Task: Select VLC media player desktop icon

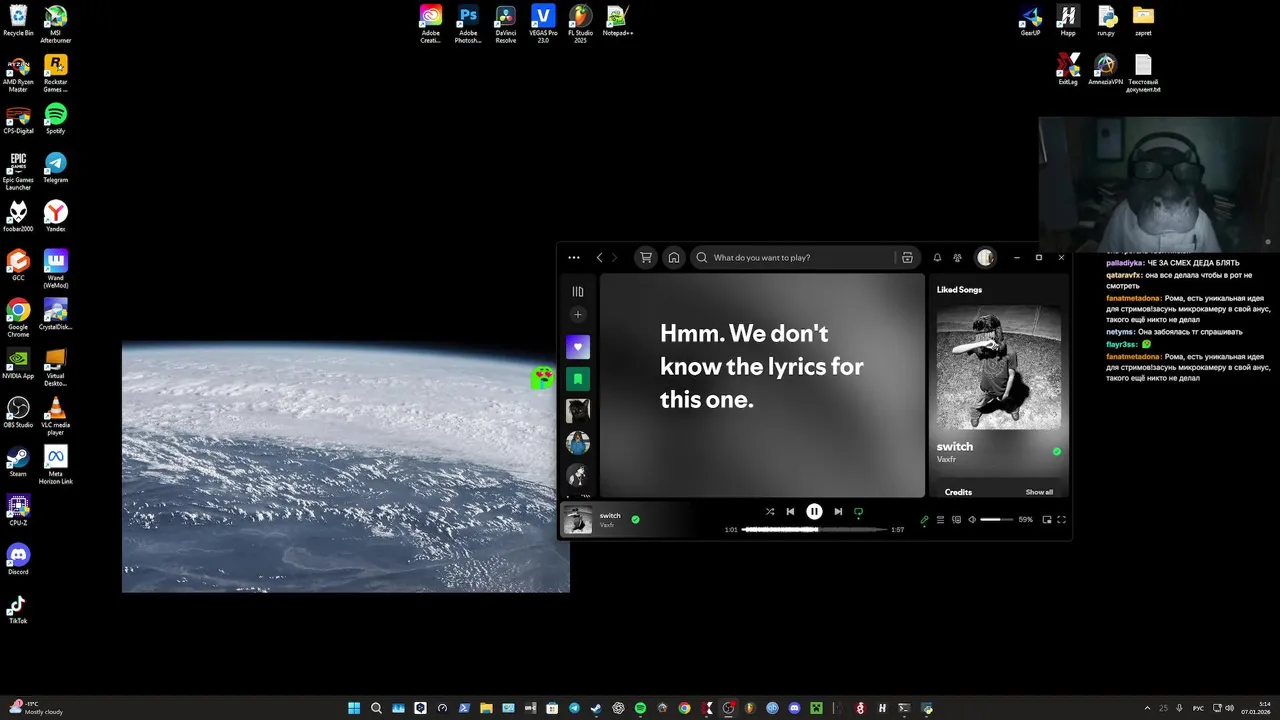Action: (56, 416)
